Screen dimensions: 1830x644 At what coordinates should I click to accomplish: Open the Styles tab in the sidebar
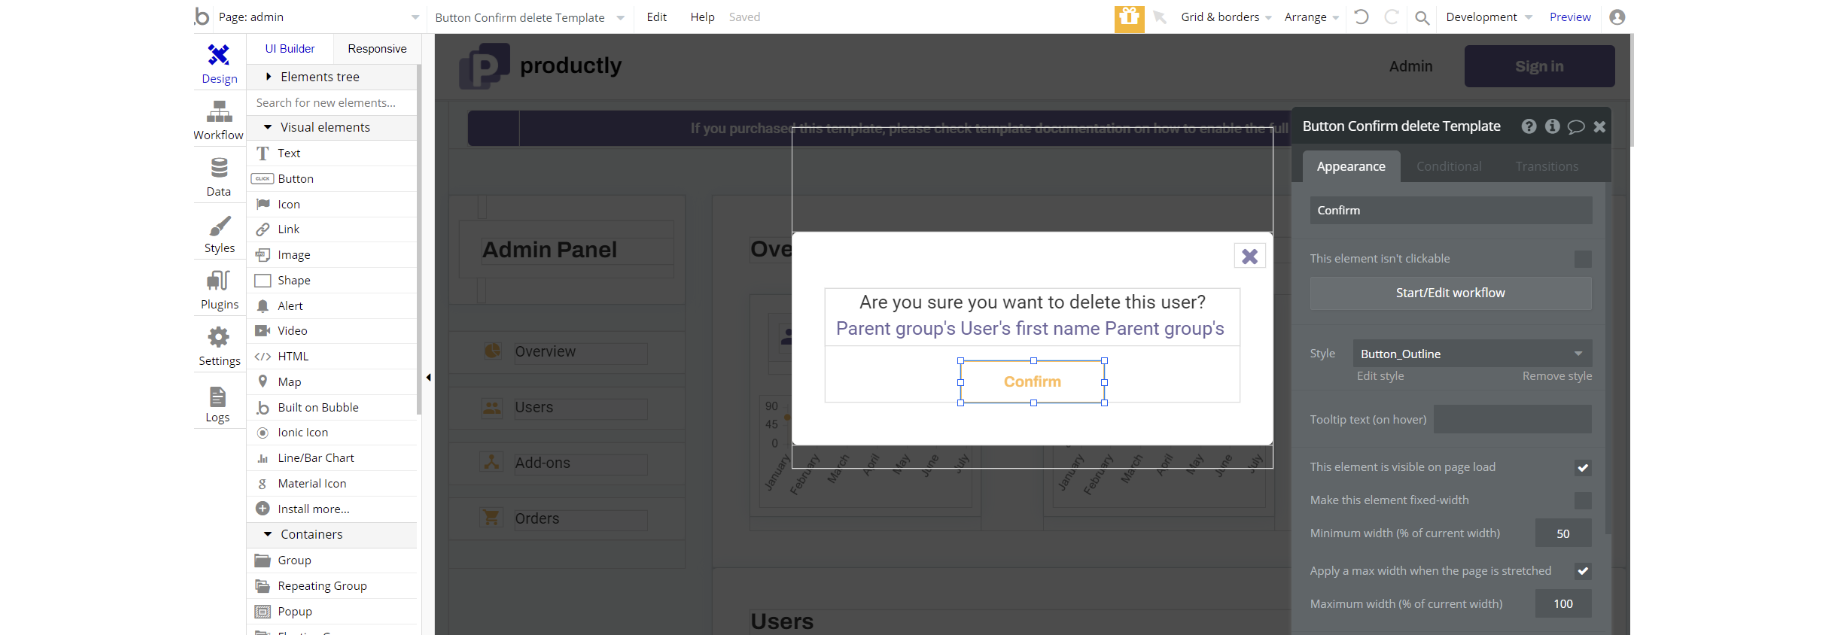coord(219,234)
